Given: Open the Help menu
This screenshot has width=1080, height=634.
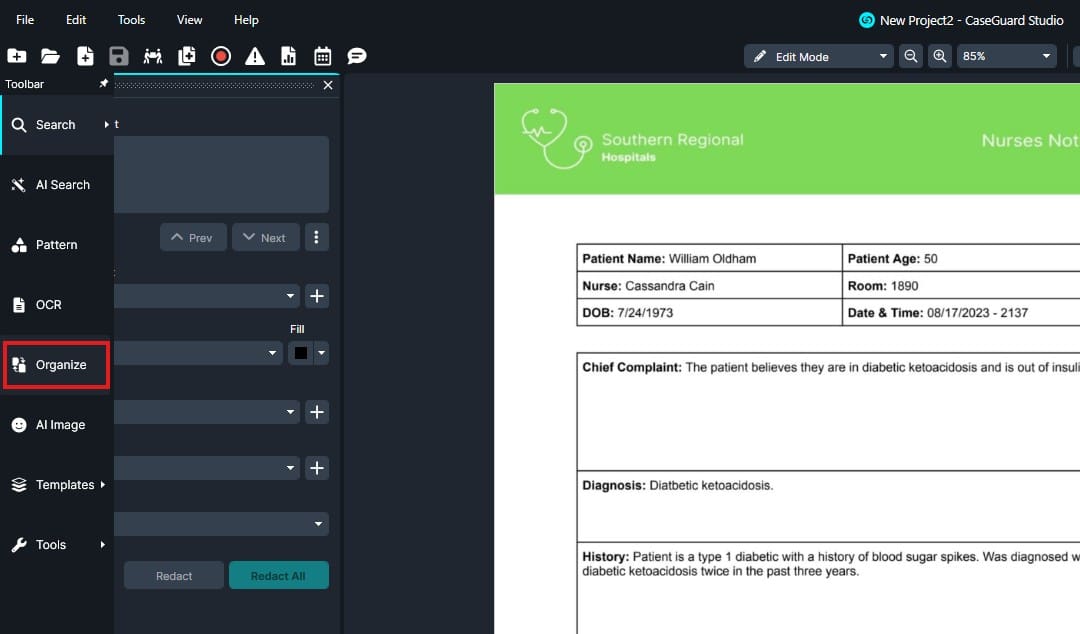Looking at the screenshot, I should tap(246, 20).
